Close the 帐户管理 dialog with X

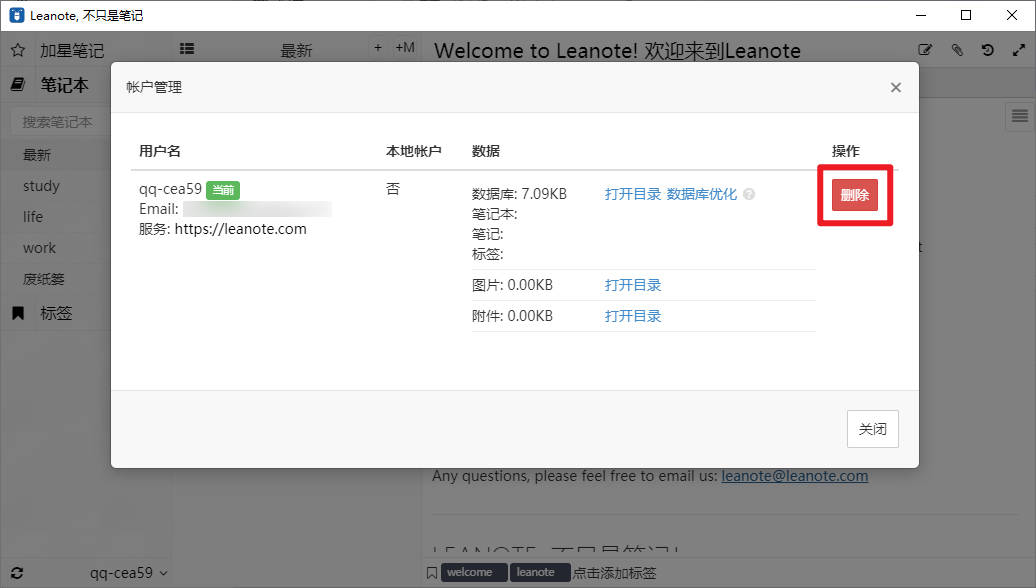click(895, 87)
